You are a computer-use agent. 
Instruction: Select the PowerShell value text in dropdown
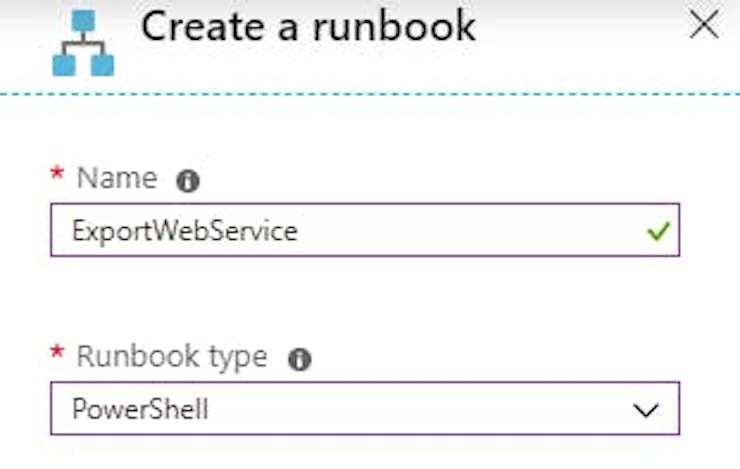pyautogui.click(x=140, y=409)
